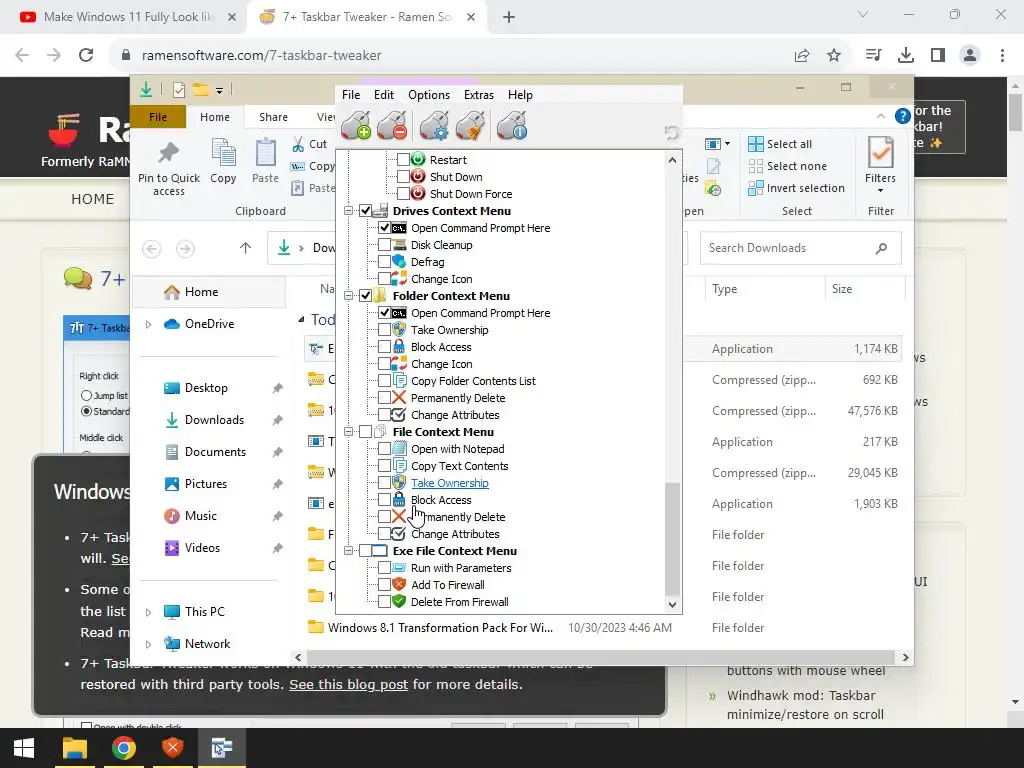This screenshot has width=1024, height=768.
Task: Open the Extras menu
Action: click(x=479, y=95)
